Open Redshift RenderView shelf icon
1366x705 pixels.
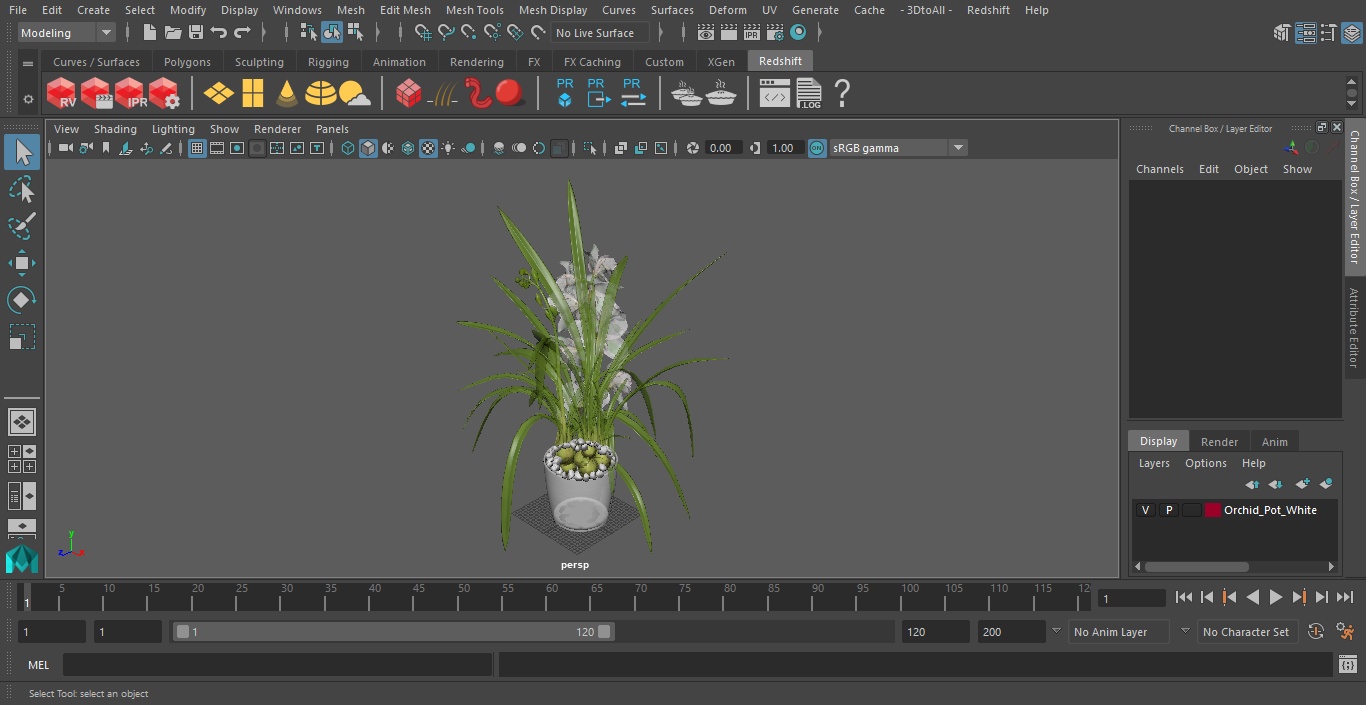pyautogui.click(x=62, y=94)
